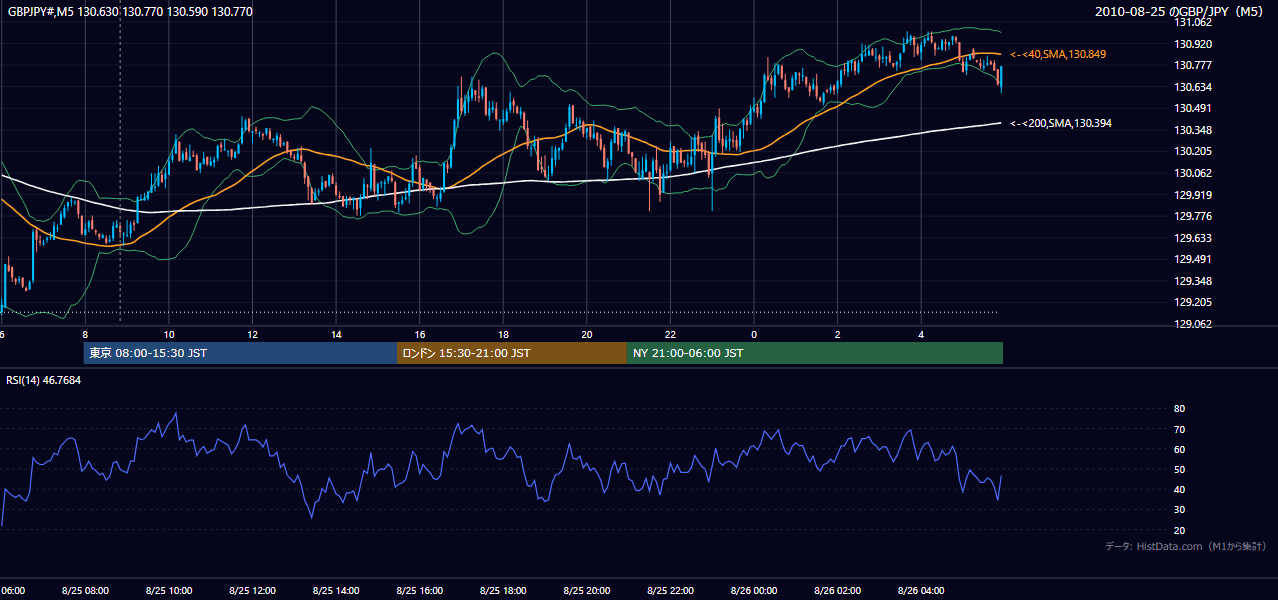
Task: Click RSI axis level 50
Action: 1179,469
